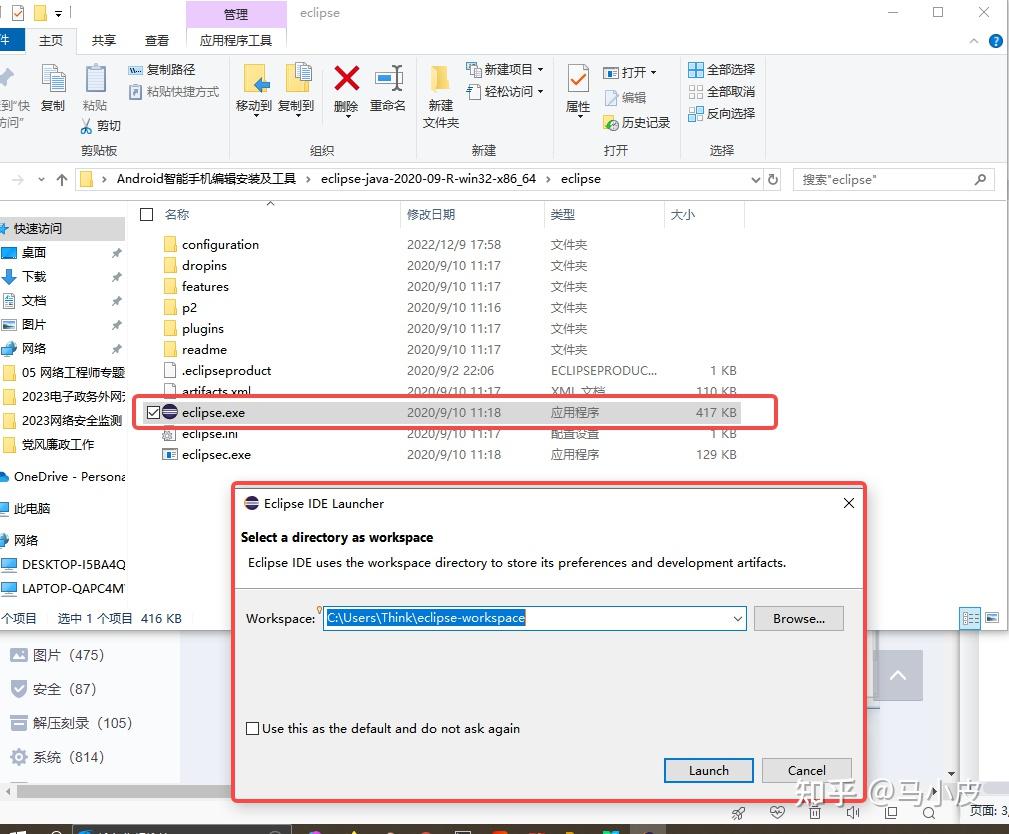Select the Cut scissors command
Viewport: 1009px width, 834px height.
101,125
